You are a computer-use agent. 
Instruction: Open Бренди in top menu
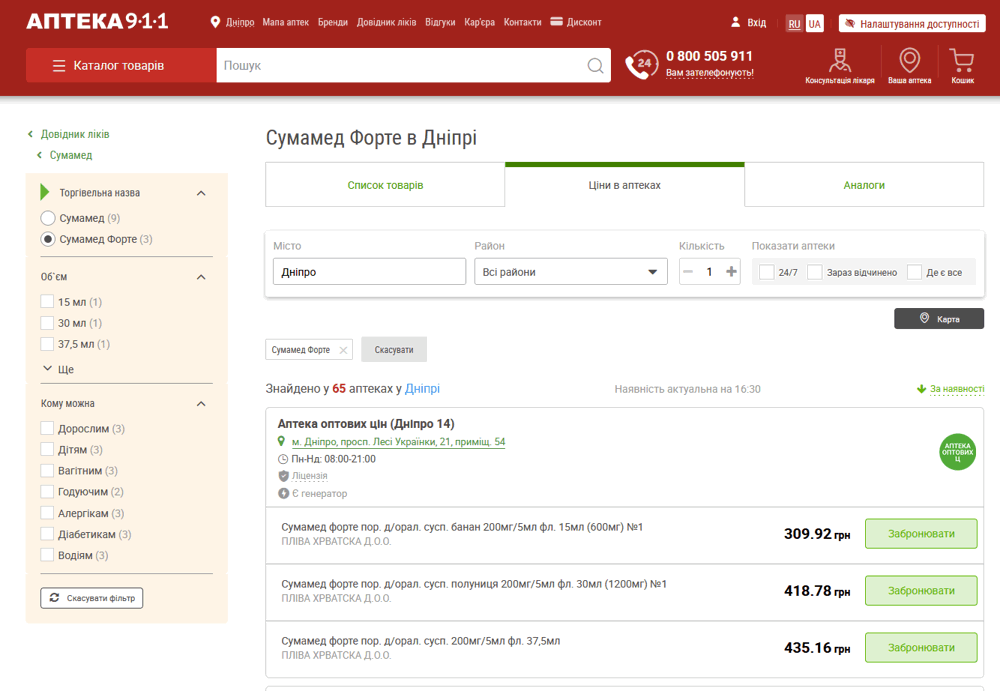(x=333, y=22)
